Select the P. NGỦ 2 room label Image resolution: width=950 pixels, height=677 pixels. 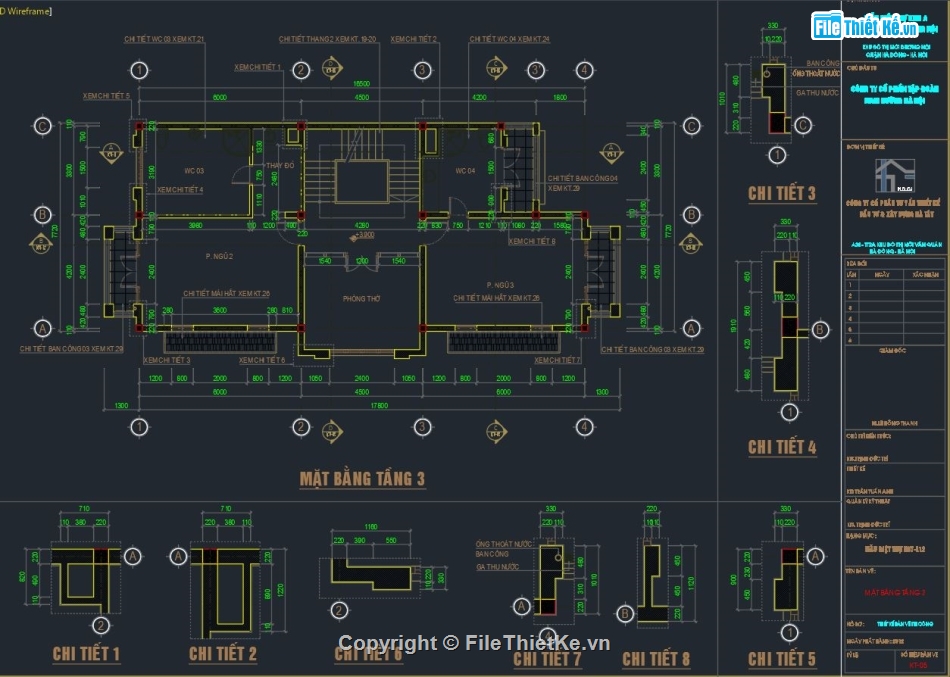[219, 256]
